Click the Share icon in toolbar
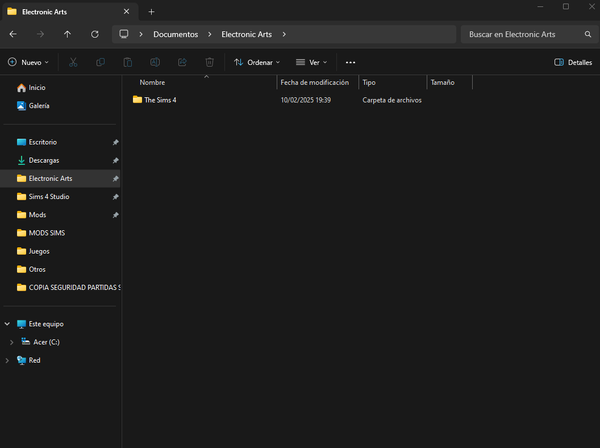Screen dimensions: 600x448 pos(183,62)
